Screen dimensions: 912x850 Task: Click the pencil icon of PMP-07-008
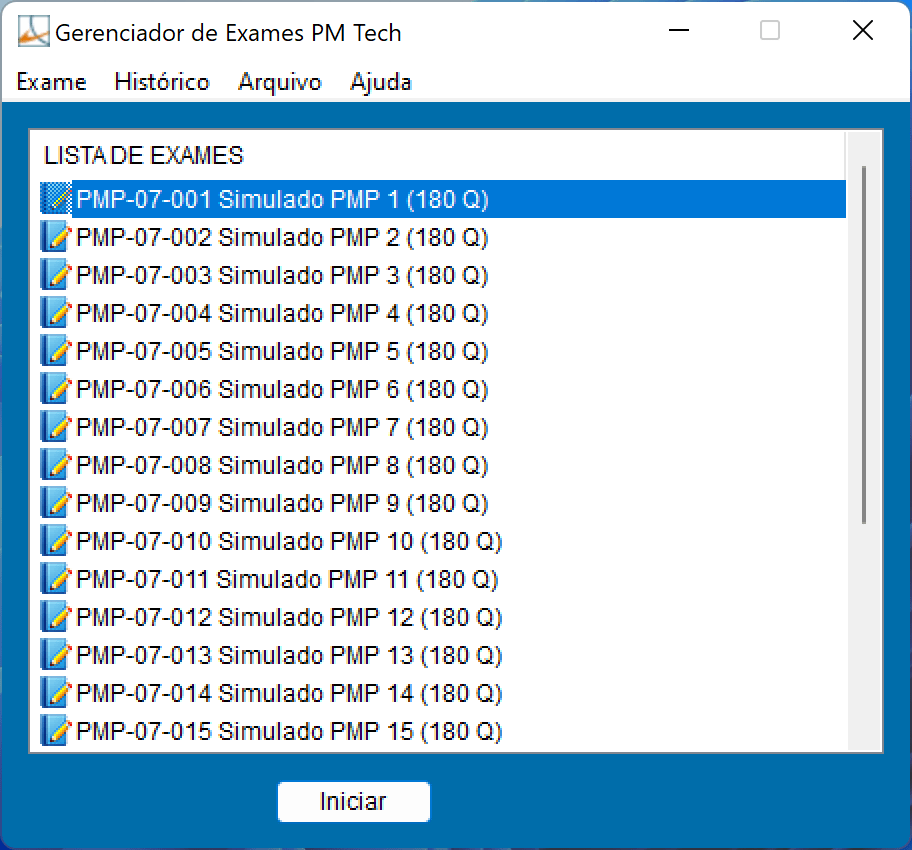click(x=56, y=465)
